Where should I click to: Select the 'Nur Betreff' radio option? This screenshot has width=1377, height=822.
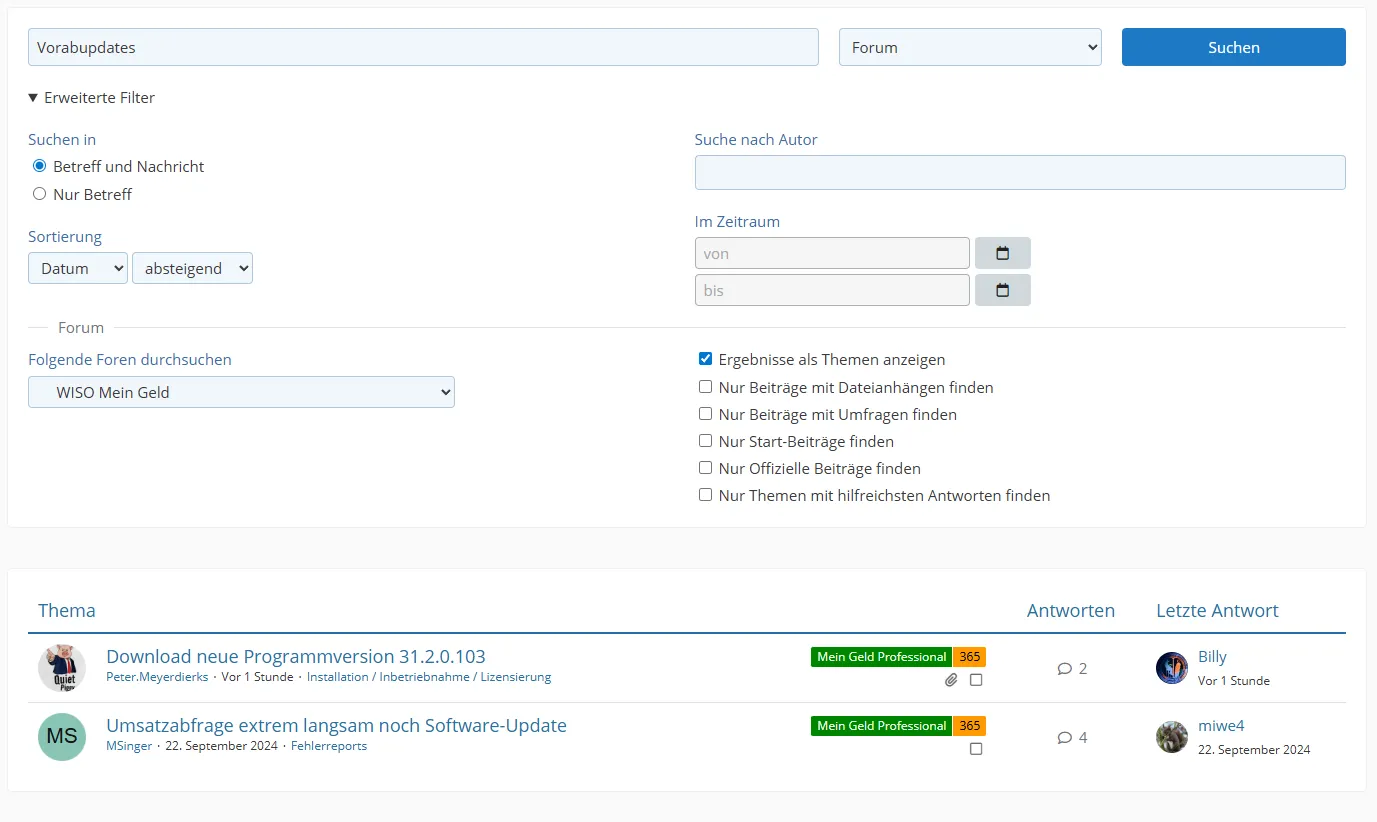pyautogui.click(x=40, y=194)
